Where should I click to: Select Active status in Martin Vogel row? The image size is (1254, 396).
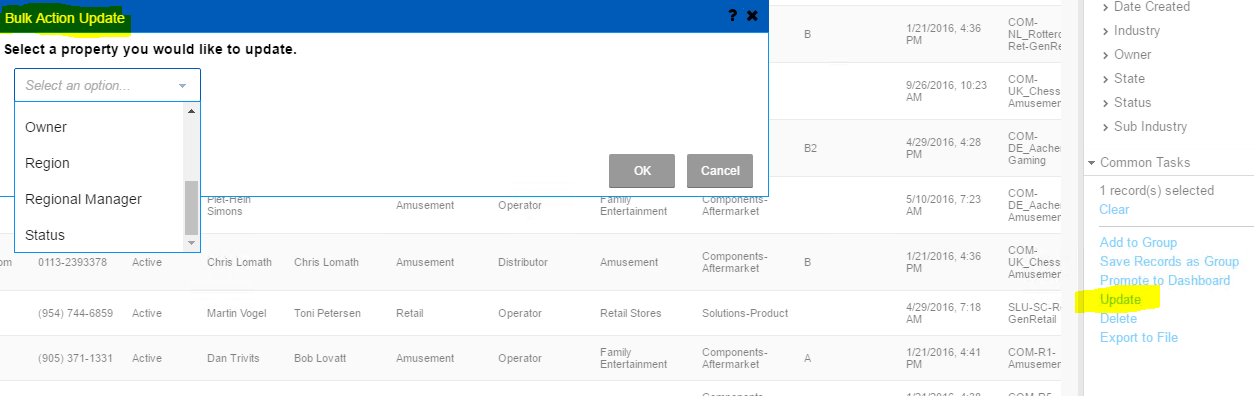pyautogui.click(x=147, y=313)
